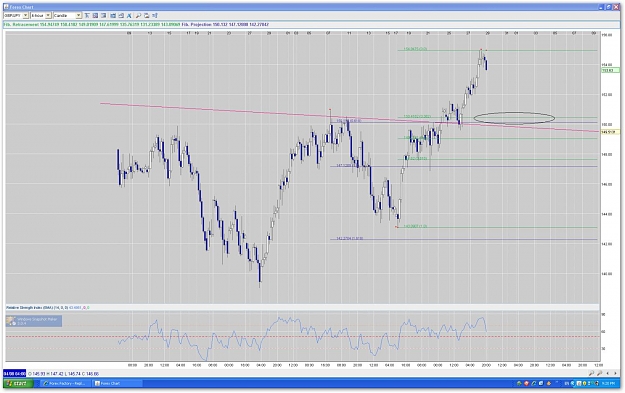
Task: Click the blue X delete icon in the toolbar
Action: 129,15
